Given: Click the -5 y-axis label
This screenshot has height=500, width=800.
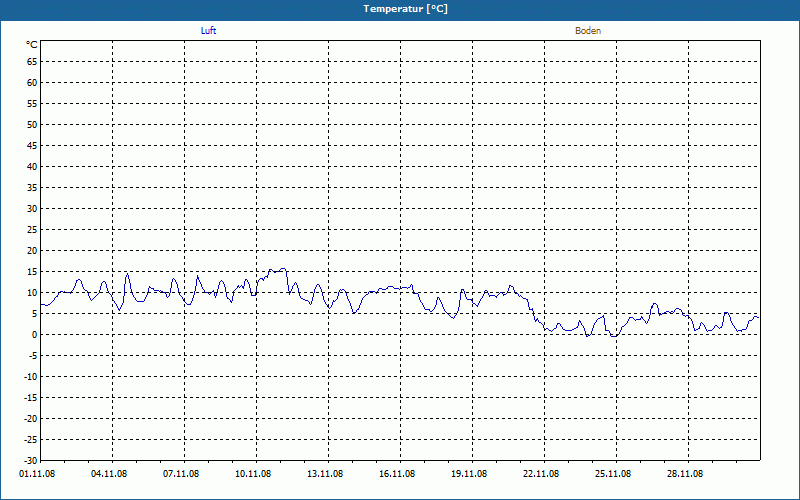Looking at the screenshot, I should 32,356.
